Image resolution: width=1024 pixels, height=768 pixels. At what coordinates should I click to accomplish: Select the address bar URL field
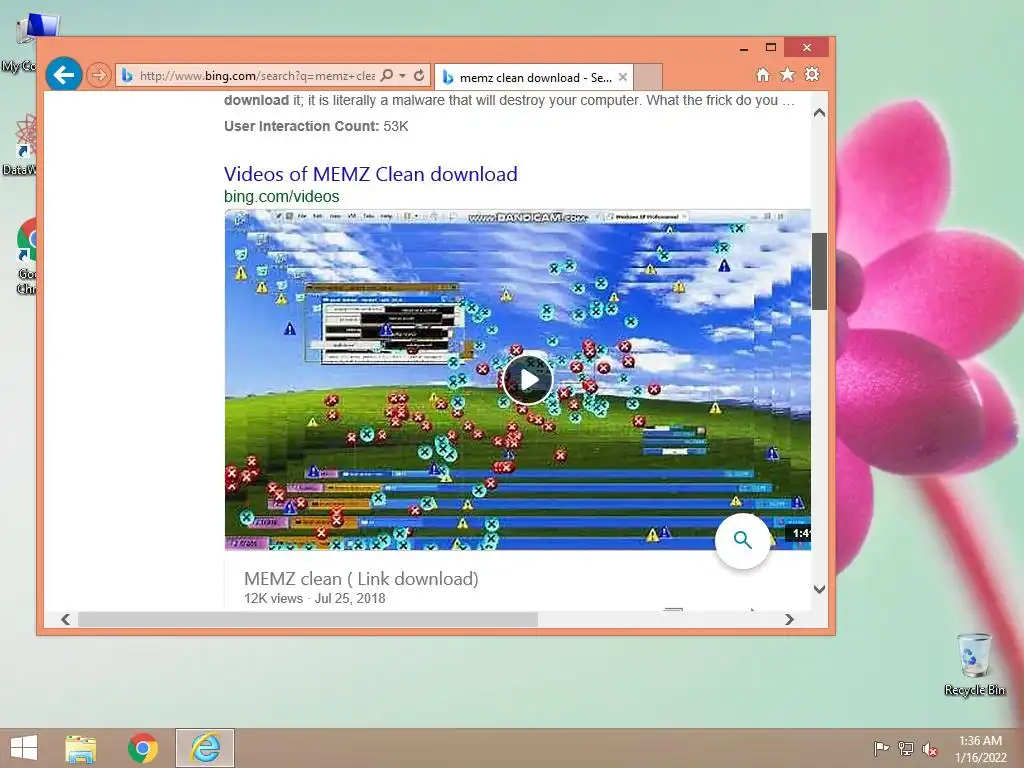[257, 76]
